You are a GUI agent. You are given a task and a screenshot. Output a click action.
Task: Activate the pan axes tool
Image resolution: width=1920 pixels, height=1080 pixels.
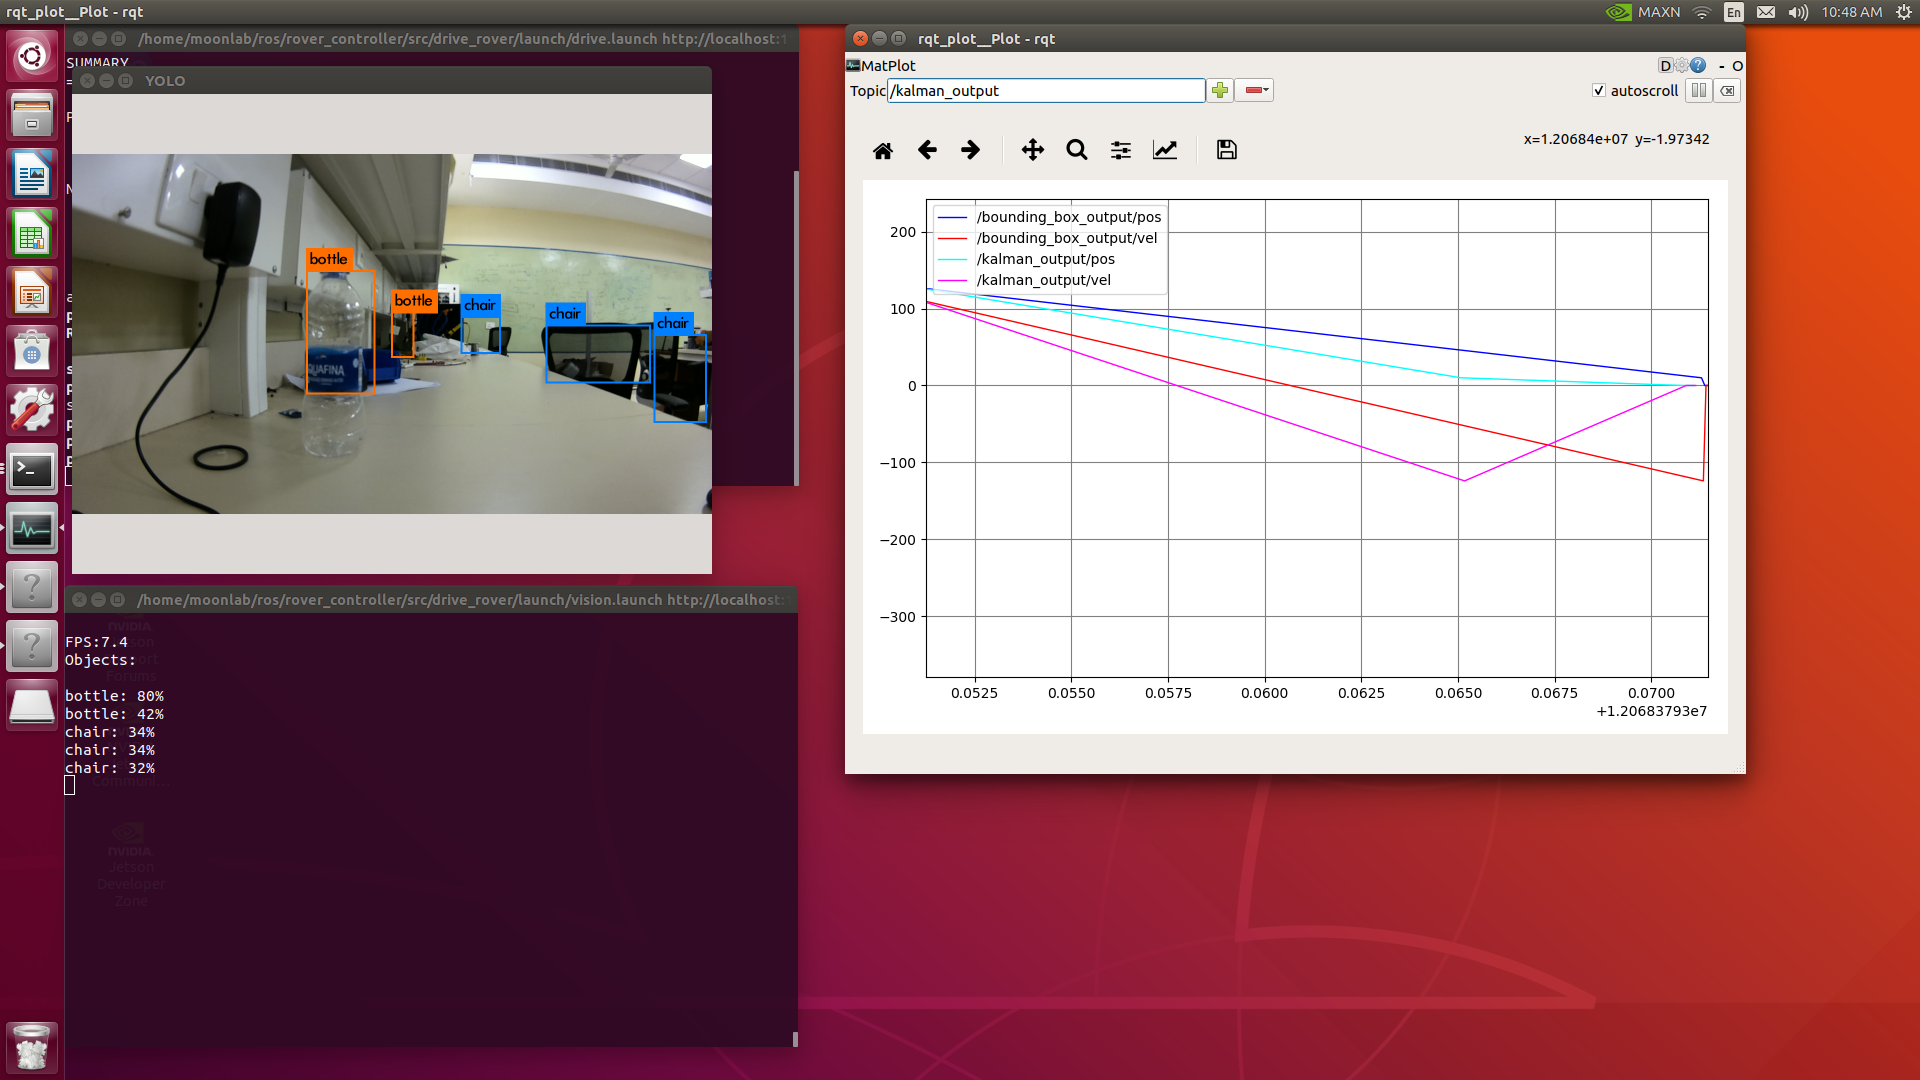[1032, 150]
